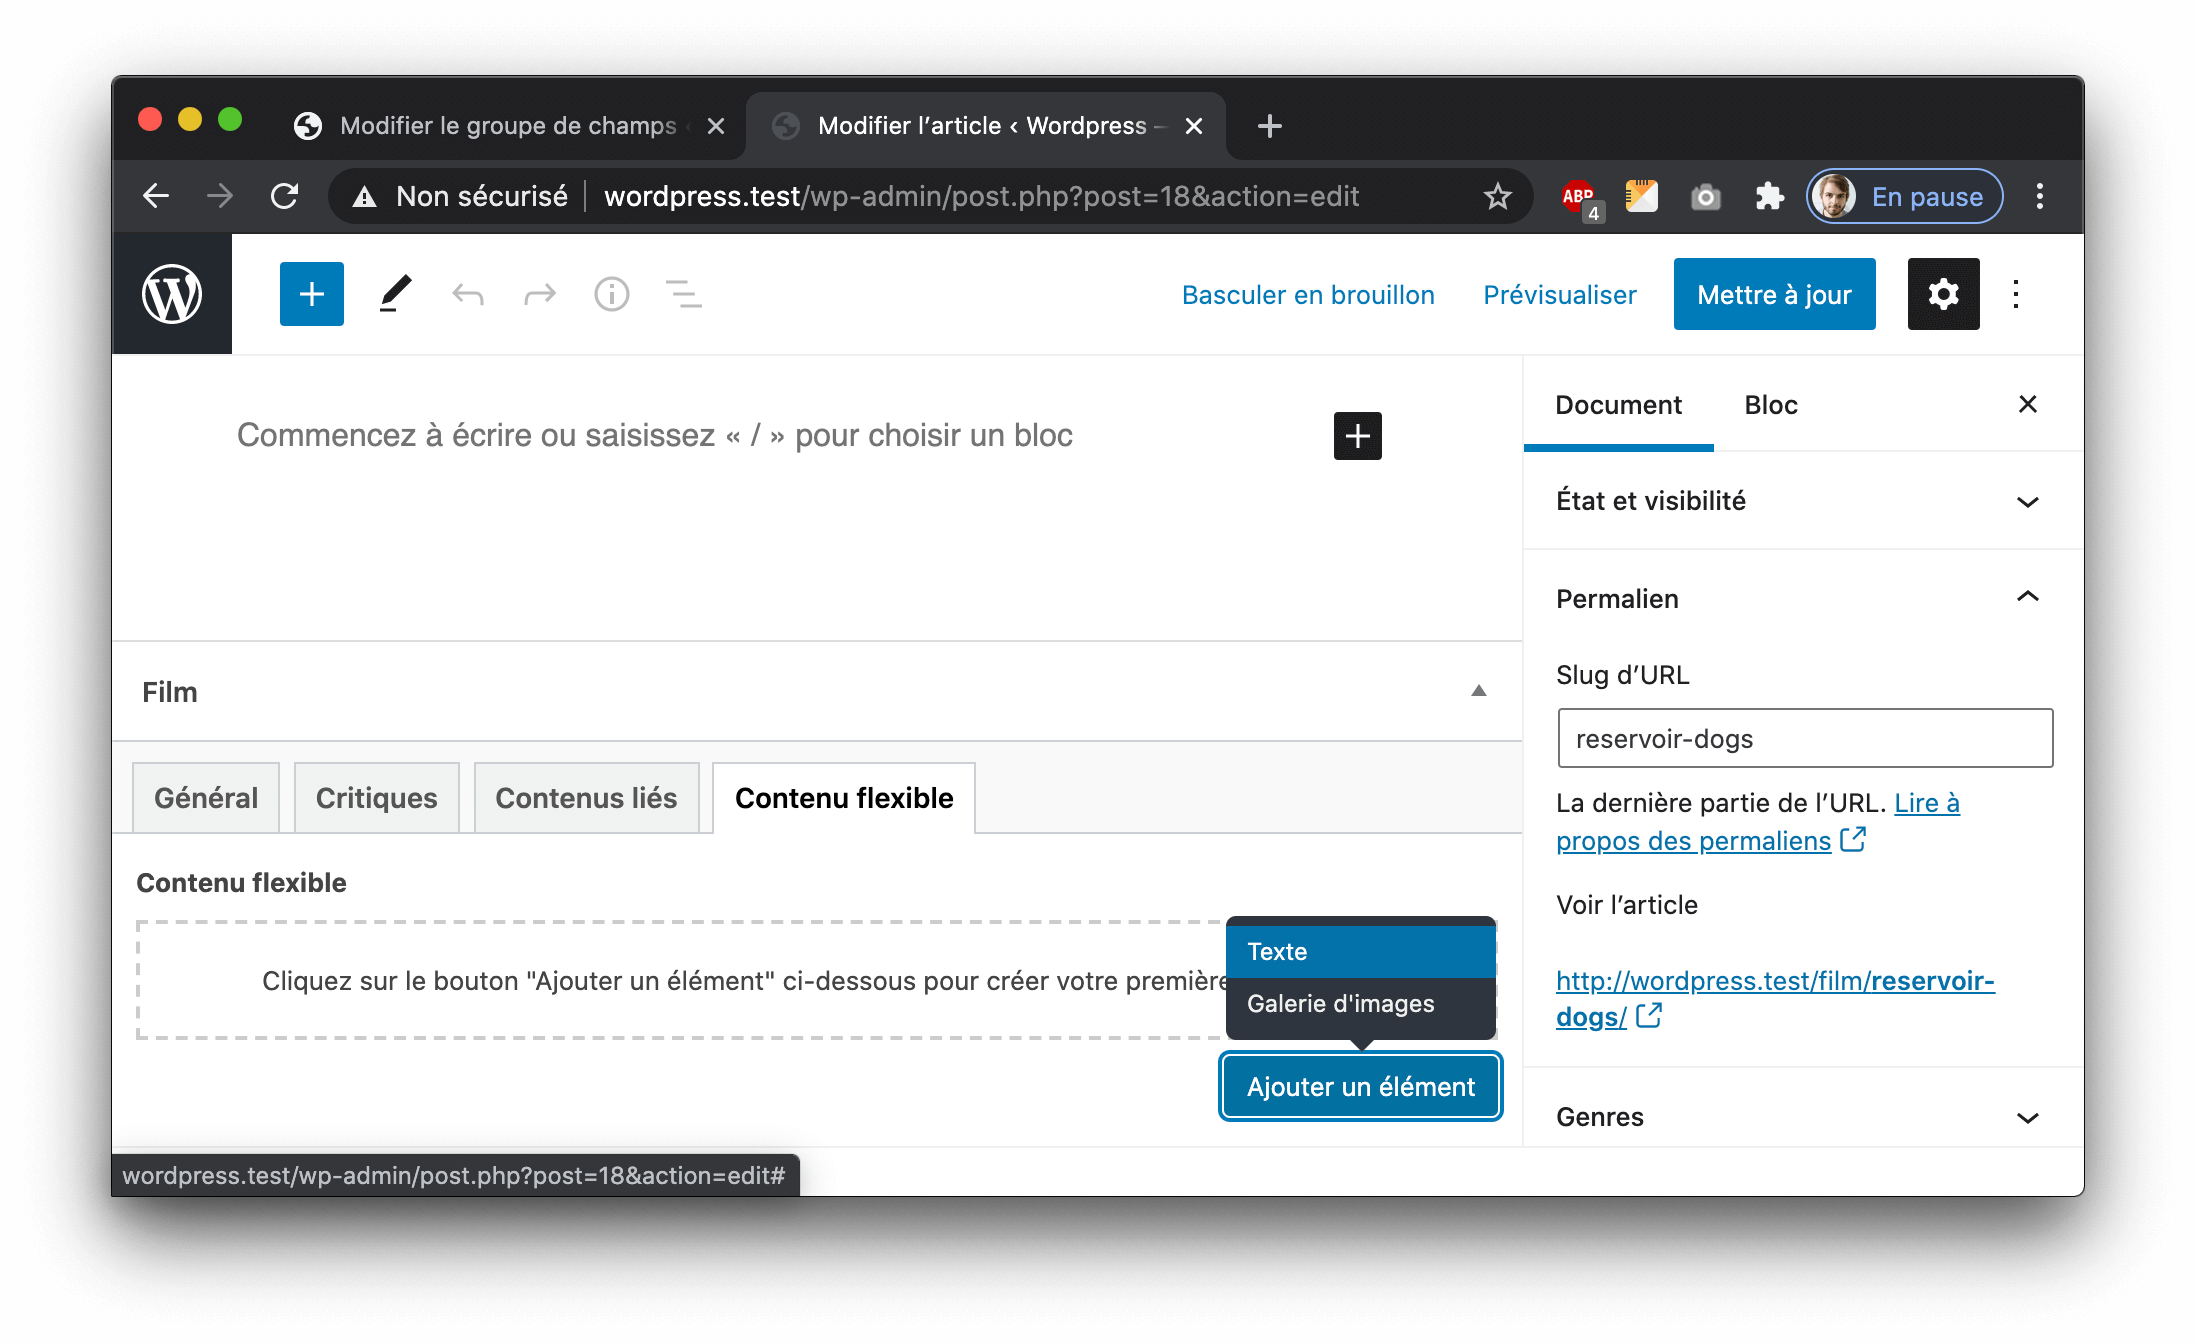Viewport: 2196px width, 1344px height.
Task: Select the edit (pencil) tool mode
Action: (x=395, y=294)
